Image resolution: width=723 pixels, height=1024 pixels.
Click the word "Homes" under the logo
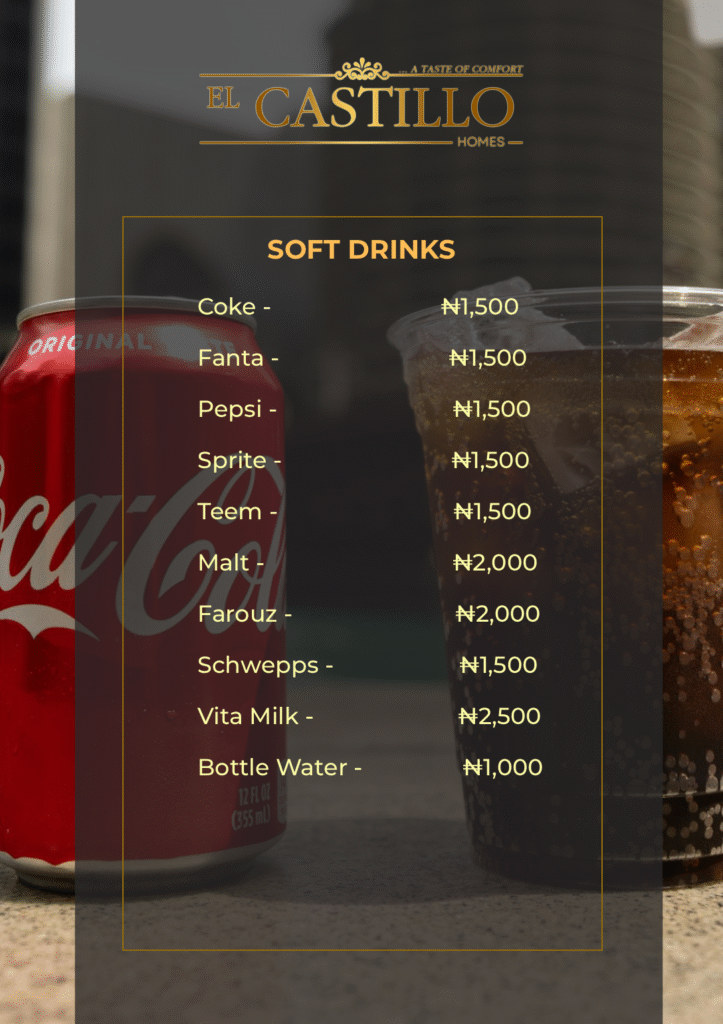[x=481, y=142]
